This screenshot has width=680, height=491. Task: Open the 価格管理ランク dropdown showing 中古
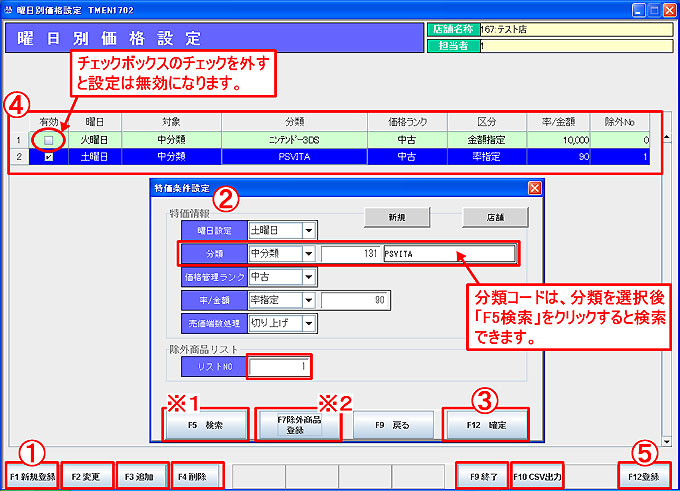tap(308, 276)
